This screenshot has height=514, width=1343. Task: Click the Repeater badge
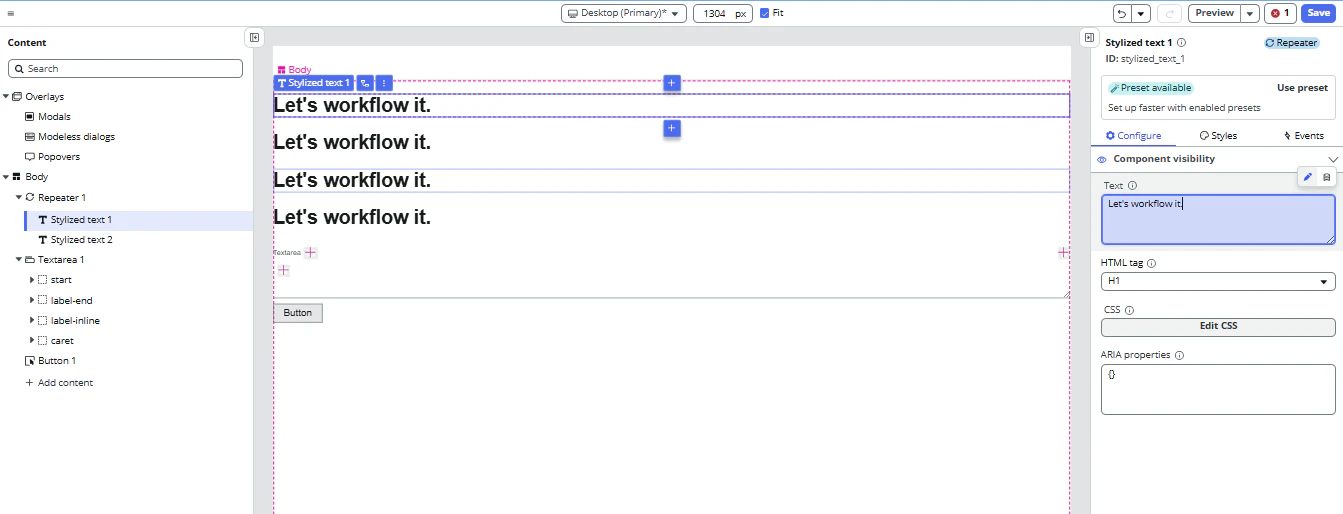point(1292,43)
